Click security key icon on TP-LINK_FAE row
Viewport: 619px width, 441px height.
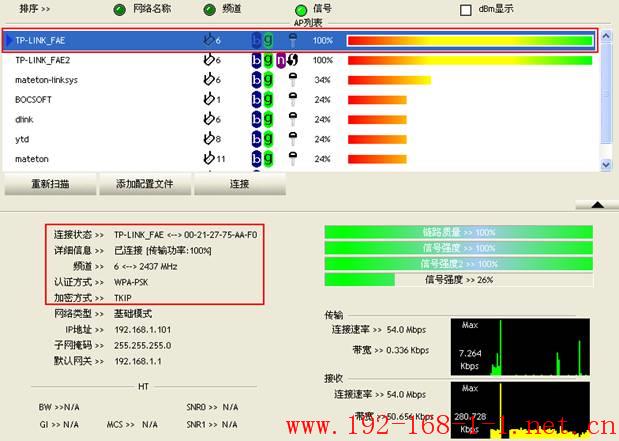click(x=293, y=40)
